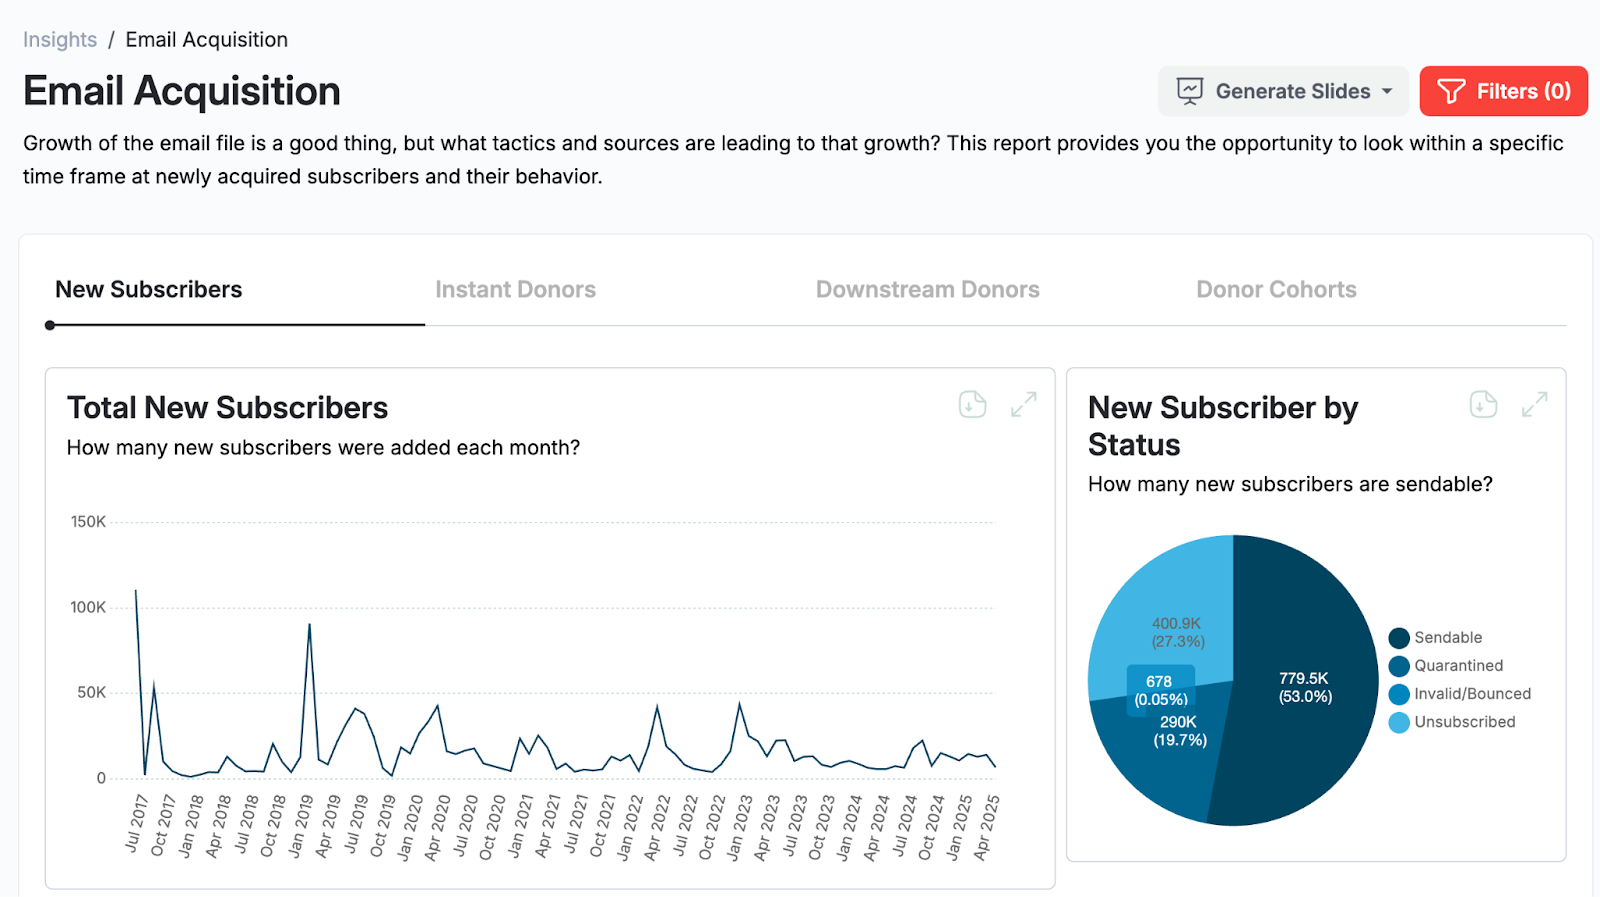Download the New Subscriber by Status chart

(x=1483, y=404)
